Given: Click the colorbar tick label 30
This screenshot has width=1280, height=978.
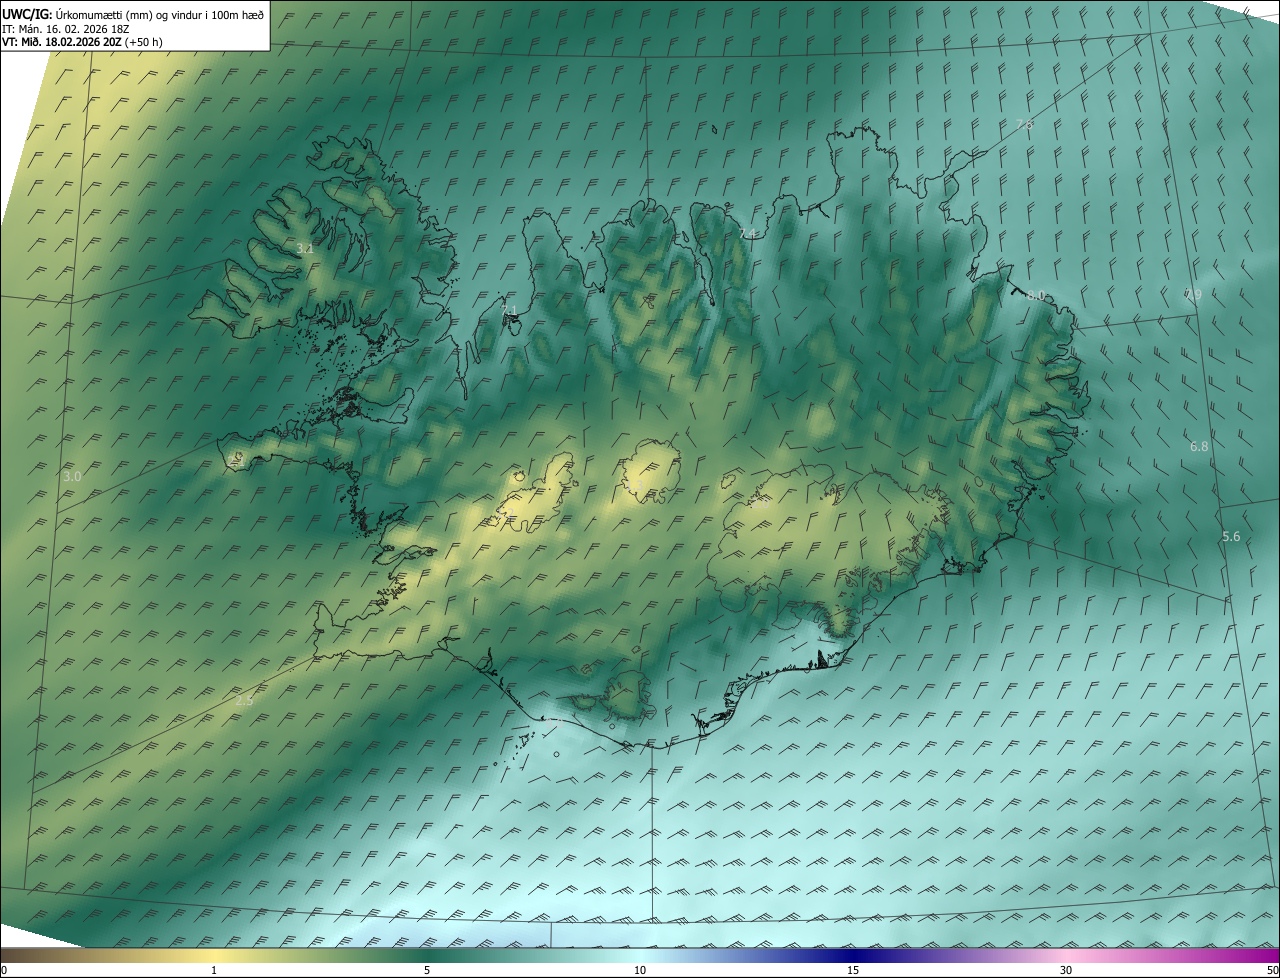Looking at the screenshot, I should tap(1066, 970).
